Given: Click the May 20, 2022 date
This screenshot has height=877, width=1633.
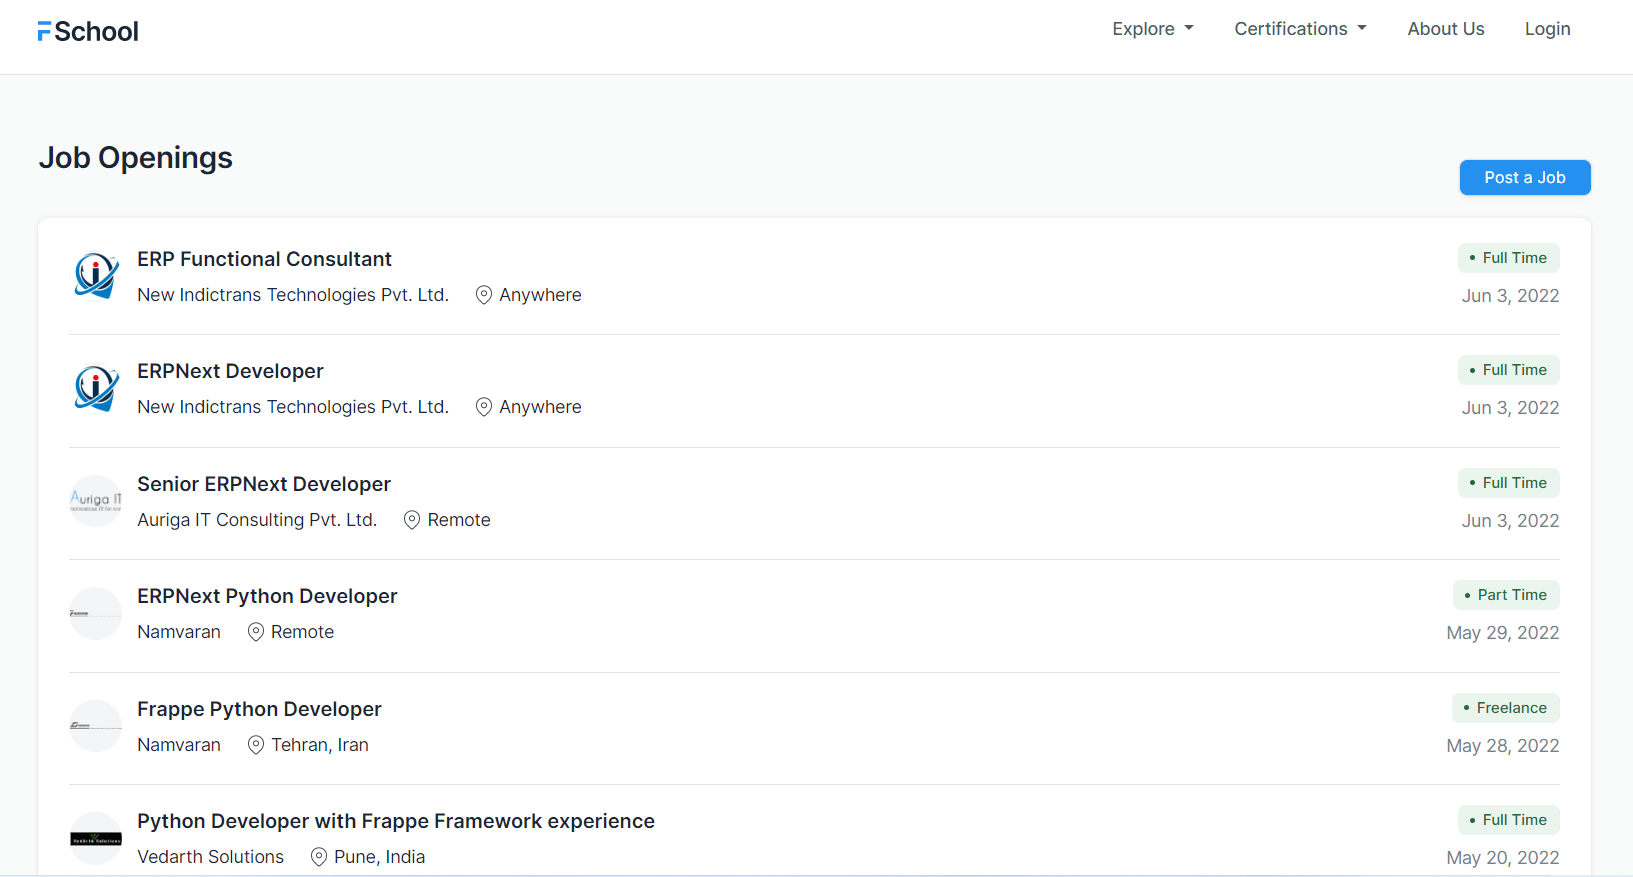Looking at the screenshot, I should click(x=1503, y=858).
